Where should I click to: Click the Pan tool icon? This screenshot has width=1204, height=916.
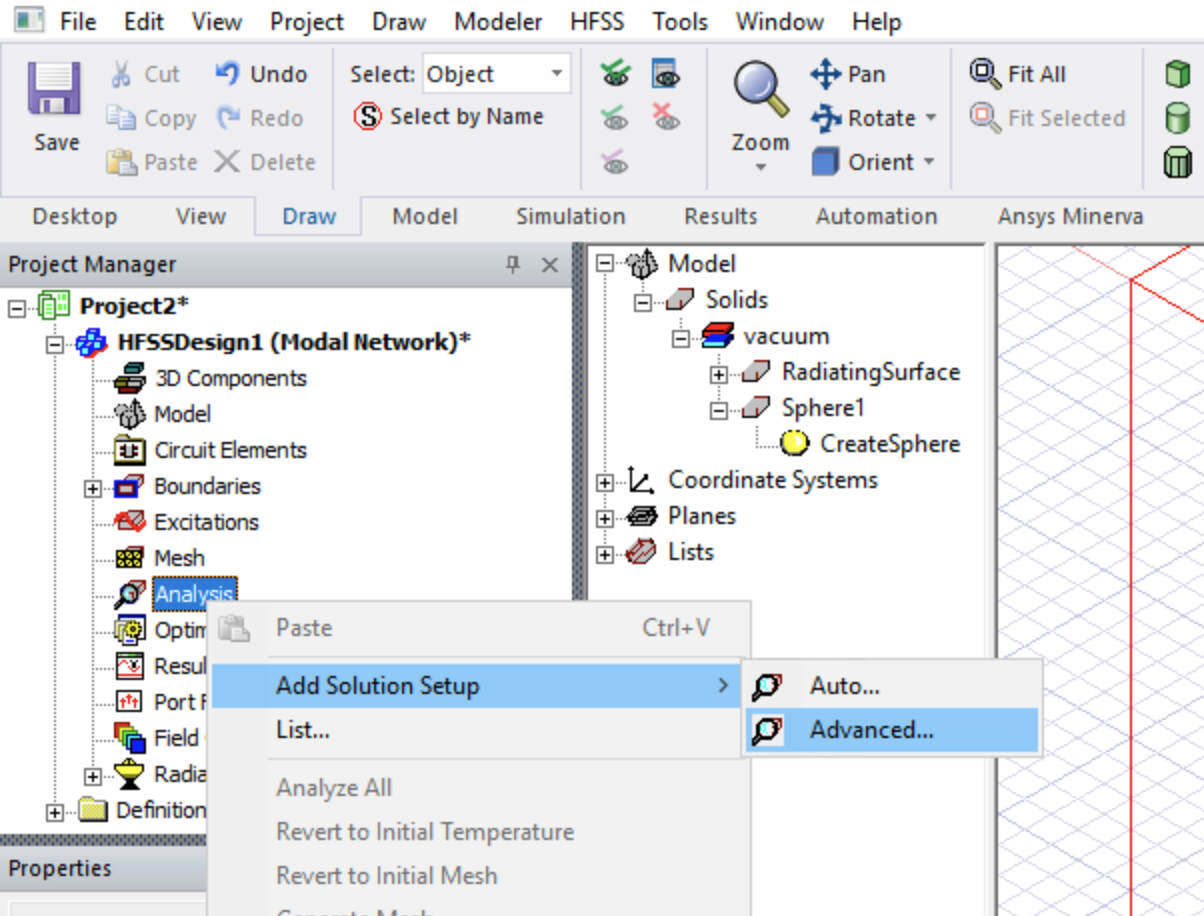pyautogui.click(x=826, y=74)
